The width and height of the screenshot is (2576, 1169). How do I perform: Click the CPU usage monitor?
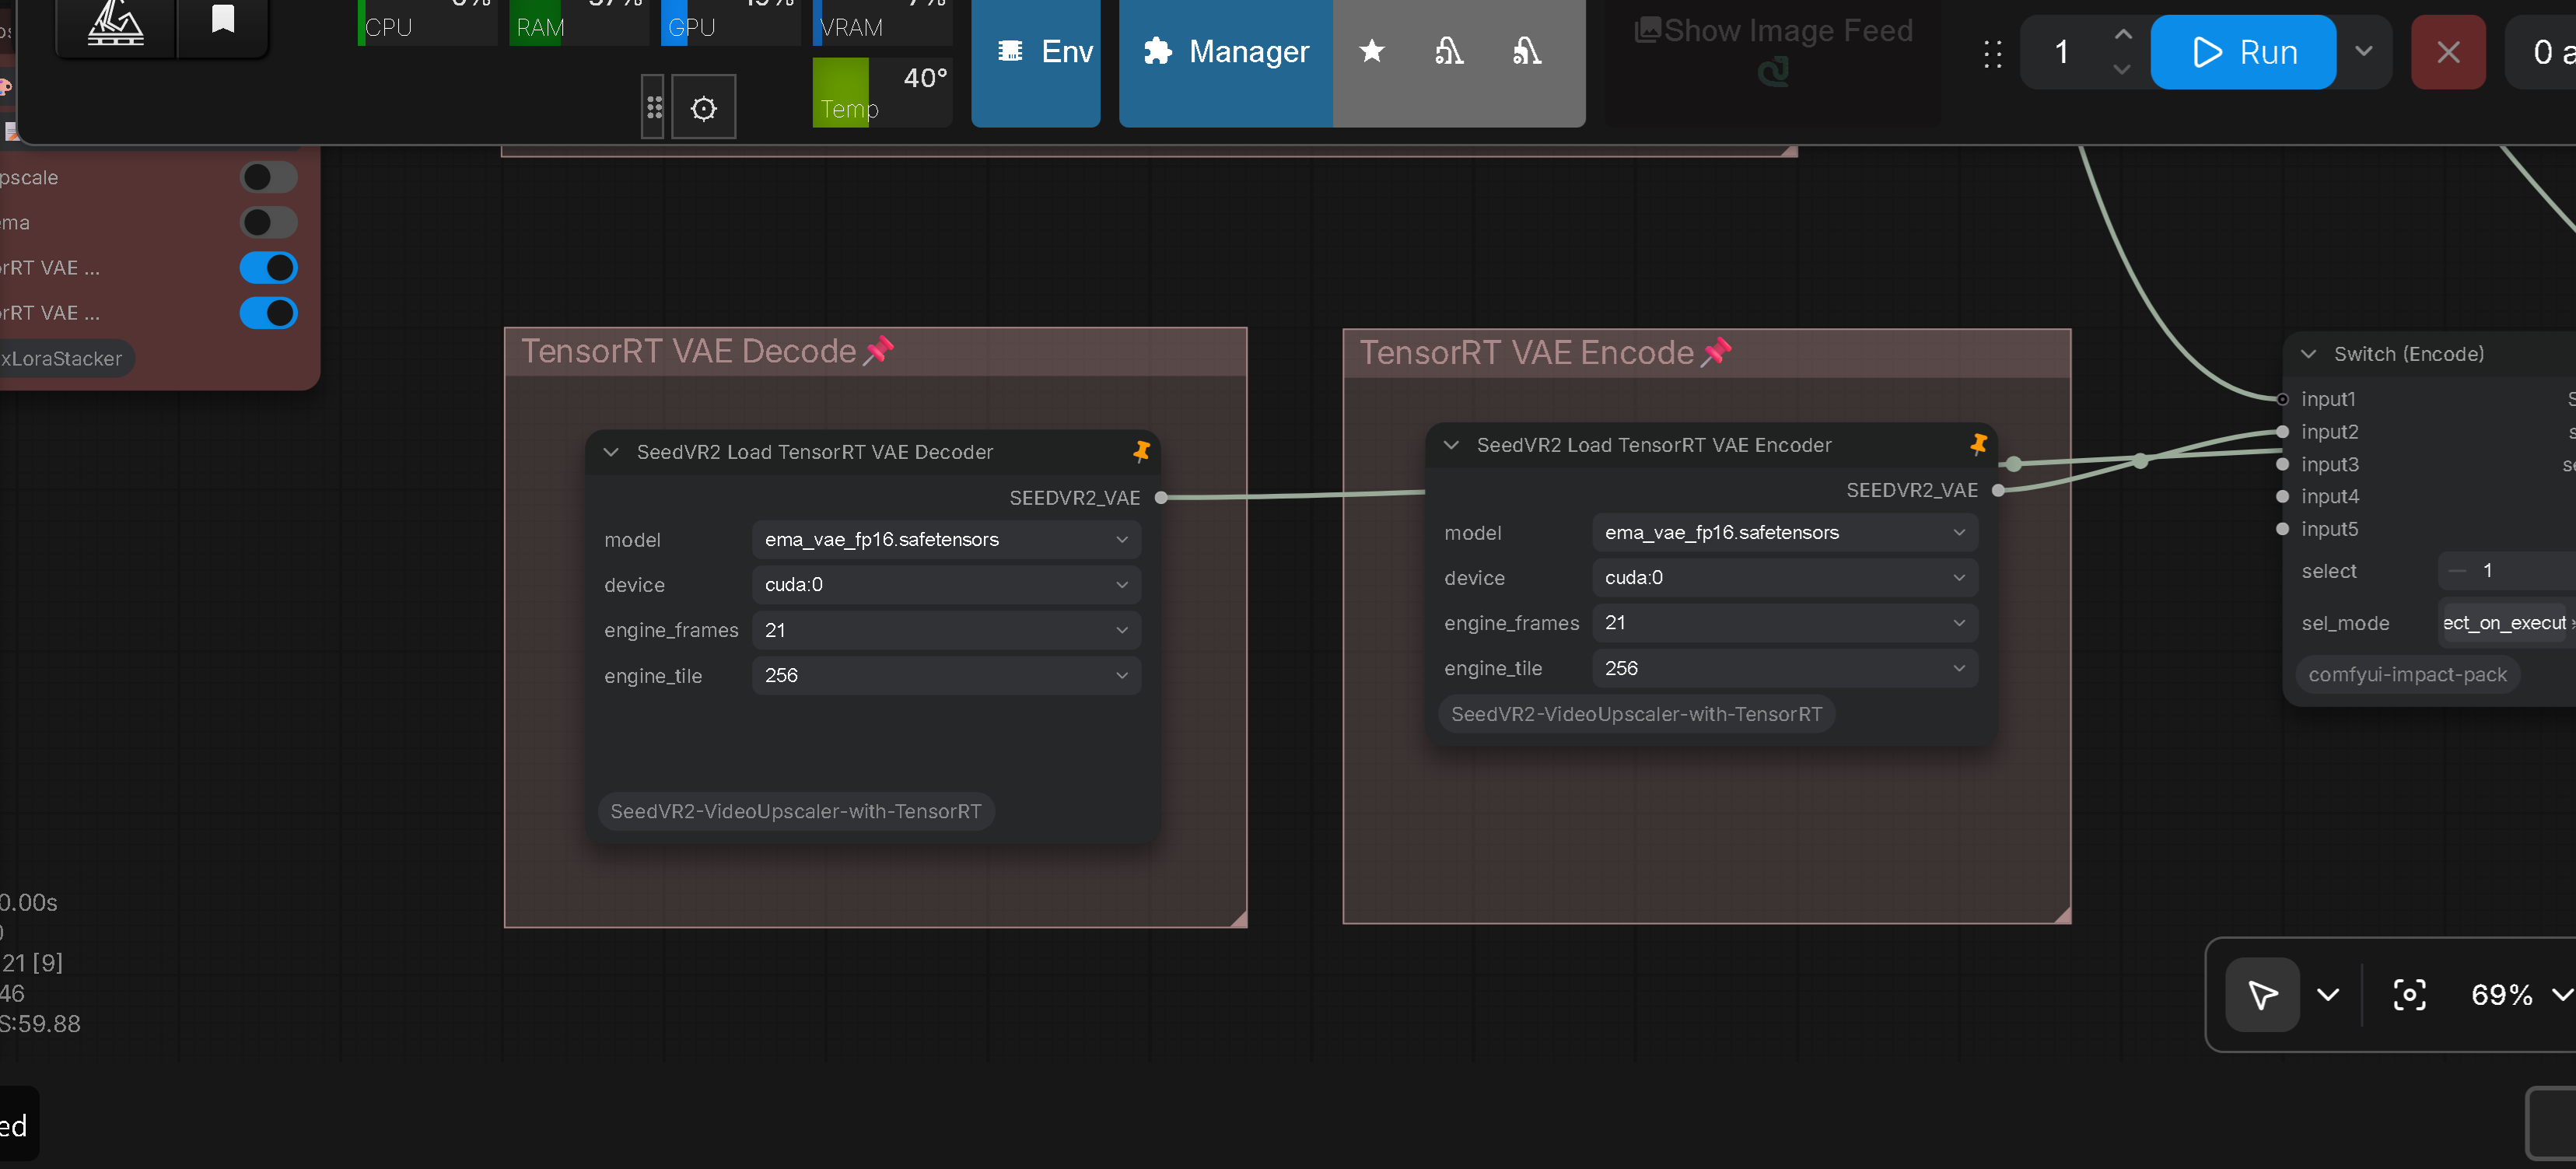[x=427, y=22]
